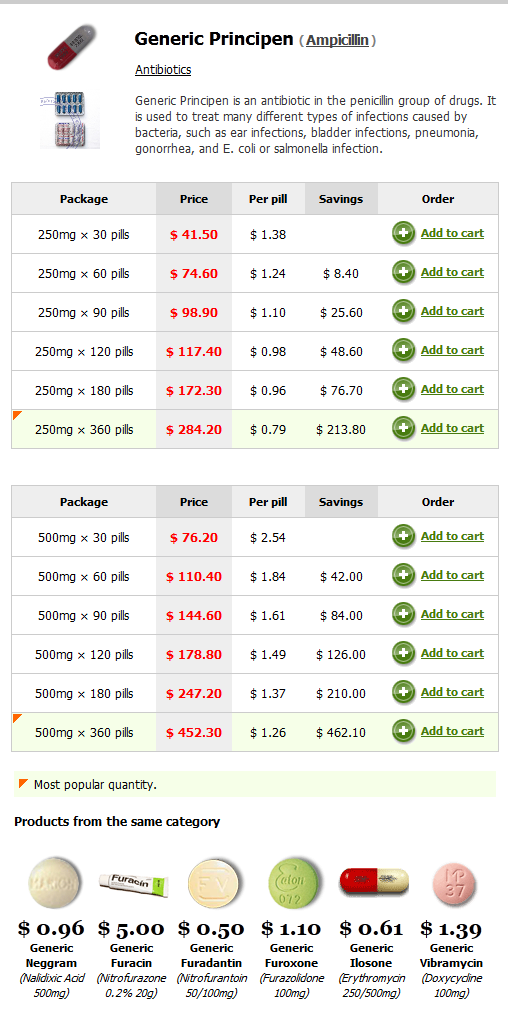Add 500mg × 30 pills to cart

point(452,536)
